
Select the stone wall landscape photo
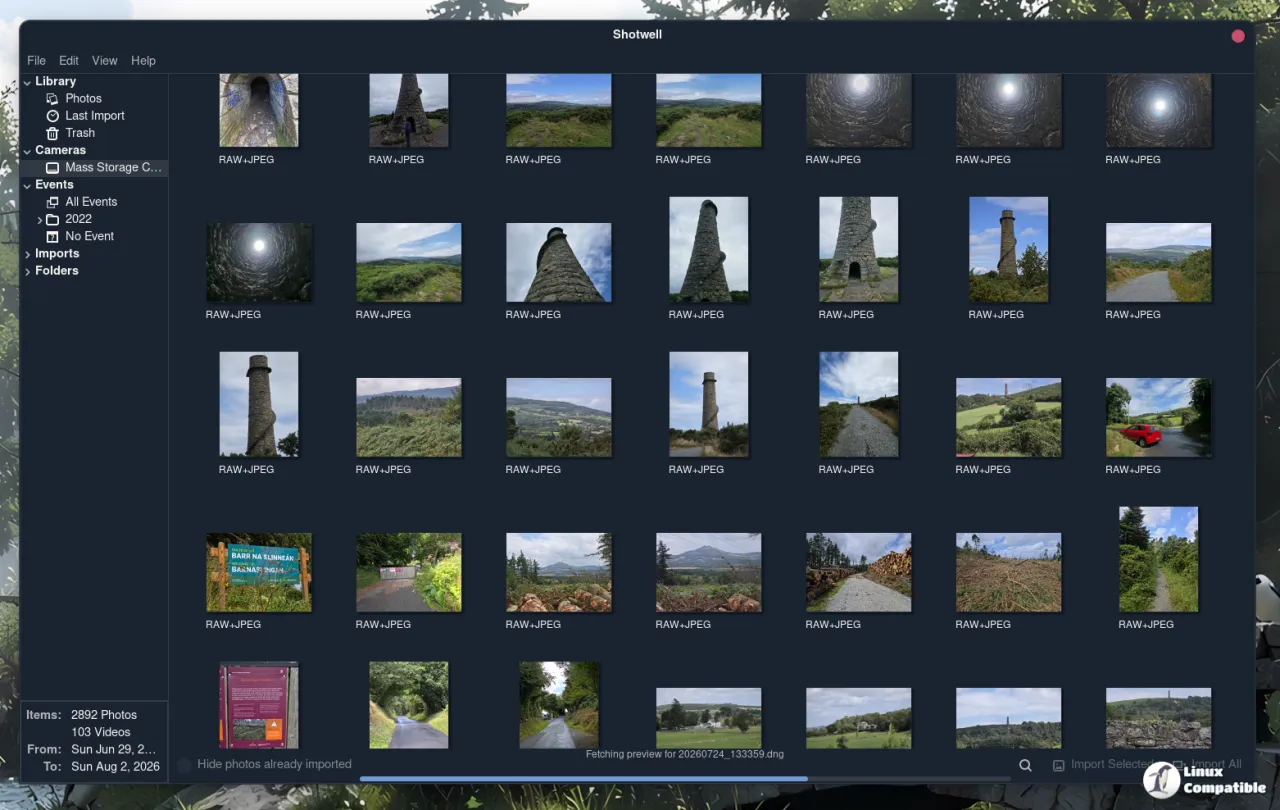tap(1158, 718)
